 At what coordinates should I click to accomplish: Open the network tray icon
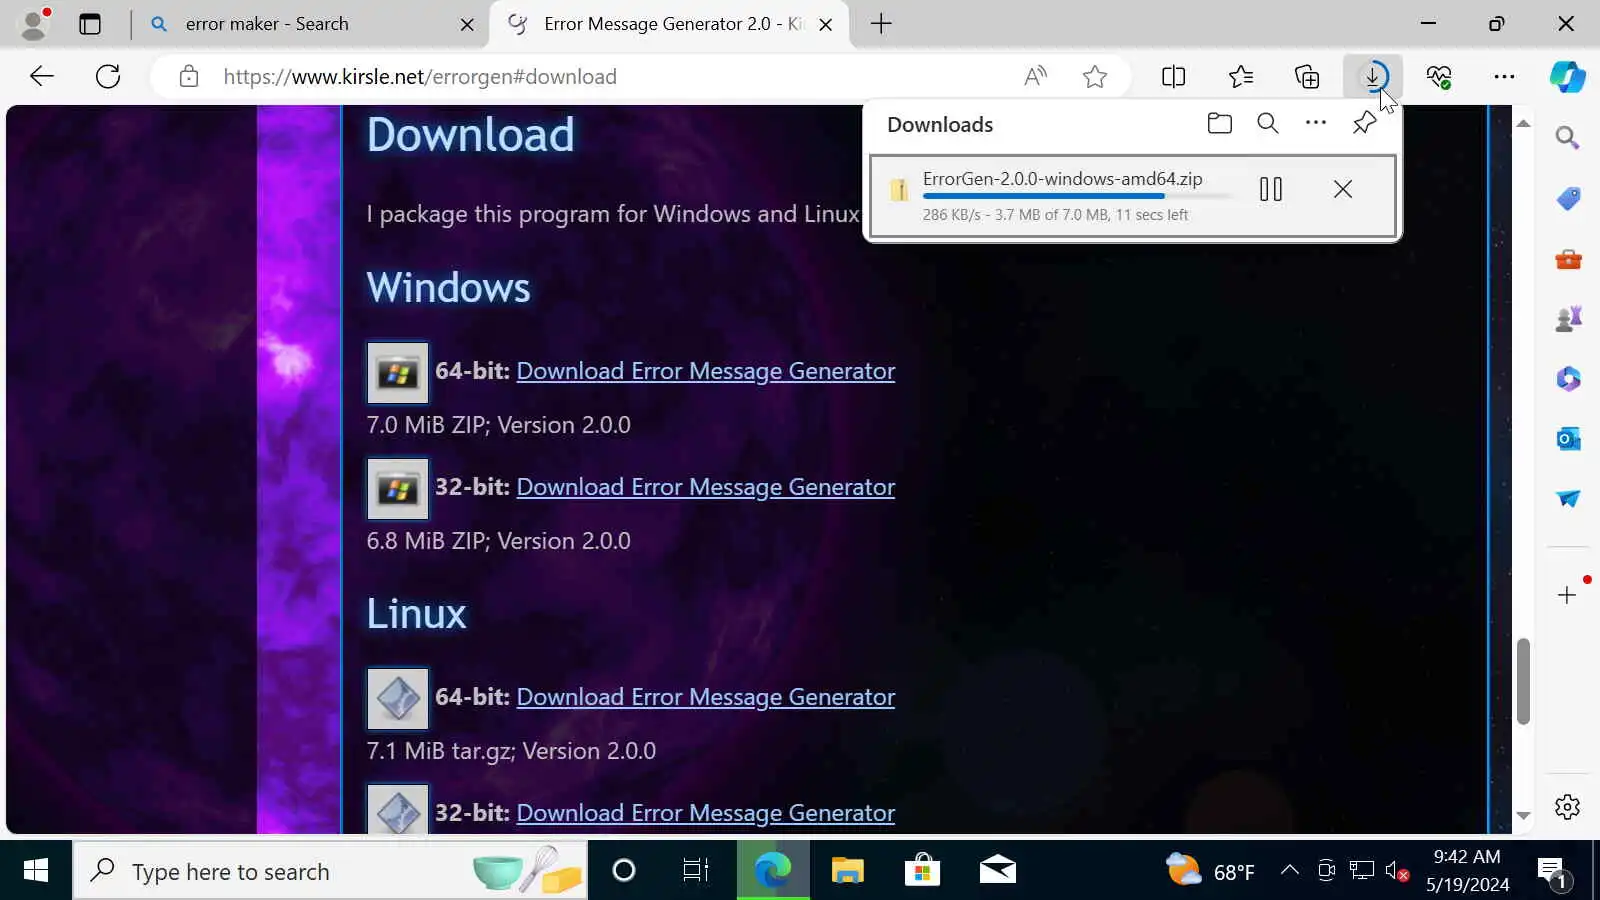pyautogui.click(x=1361, y=871)
